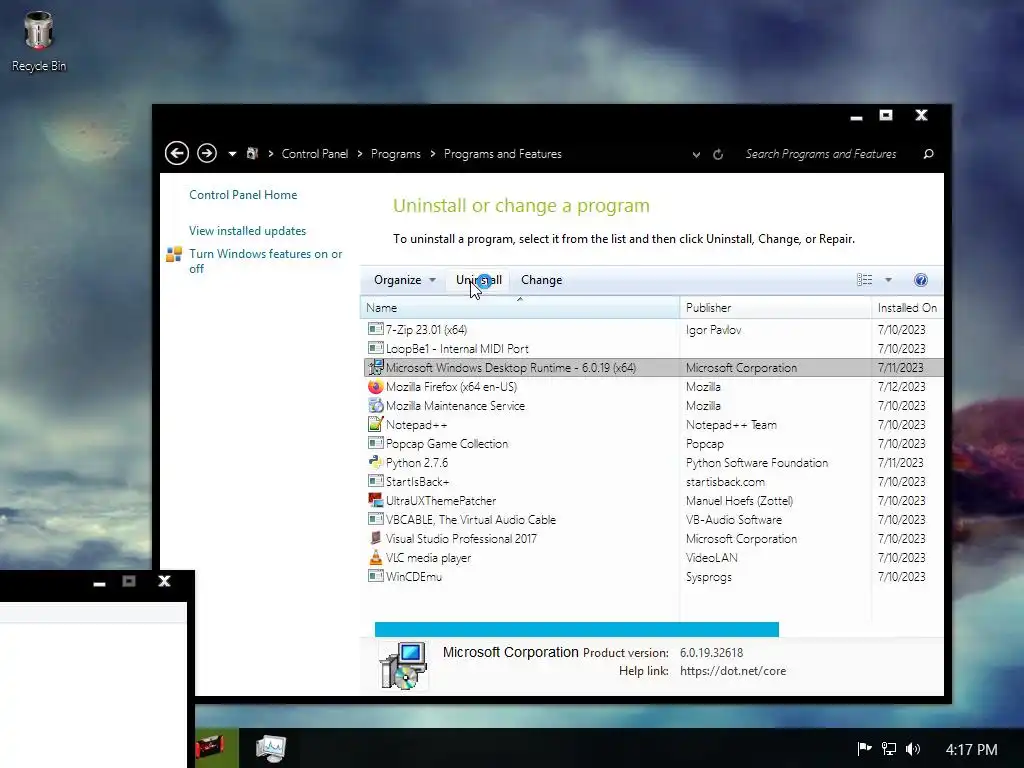Click the 'Mozilla Firefox (x64 en-US)' name text
Viewport: 1024px width, 768px height.
[x=451, y=387]
